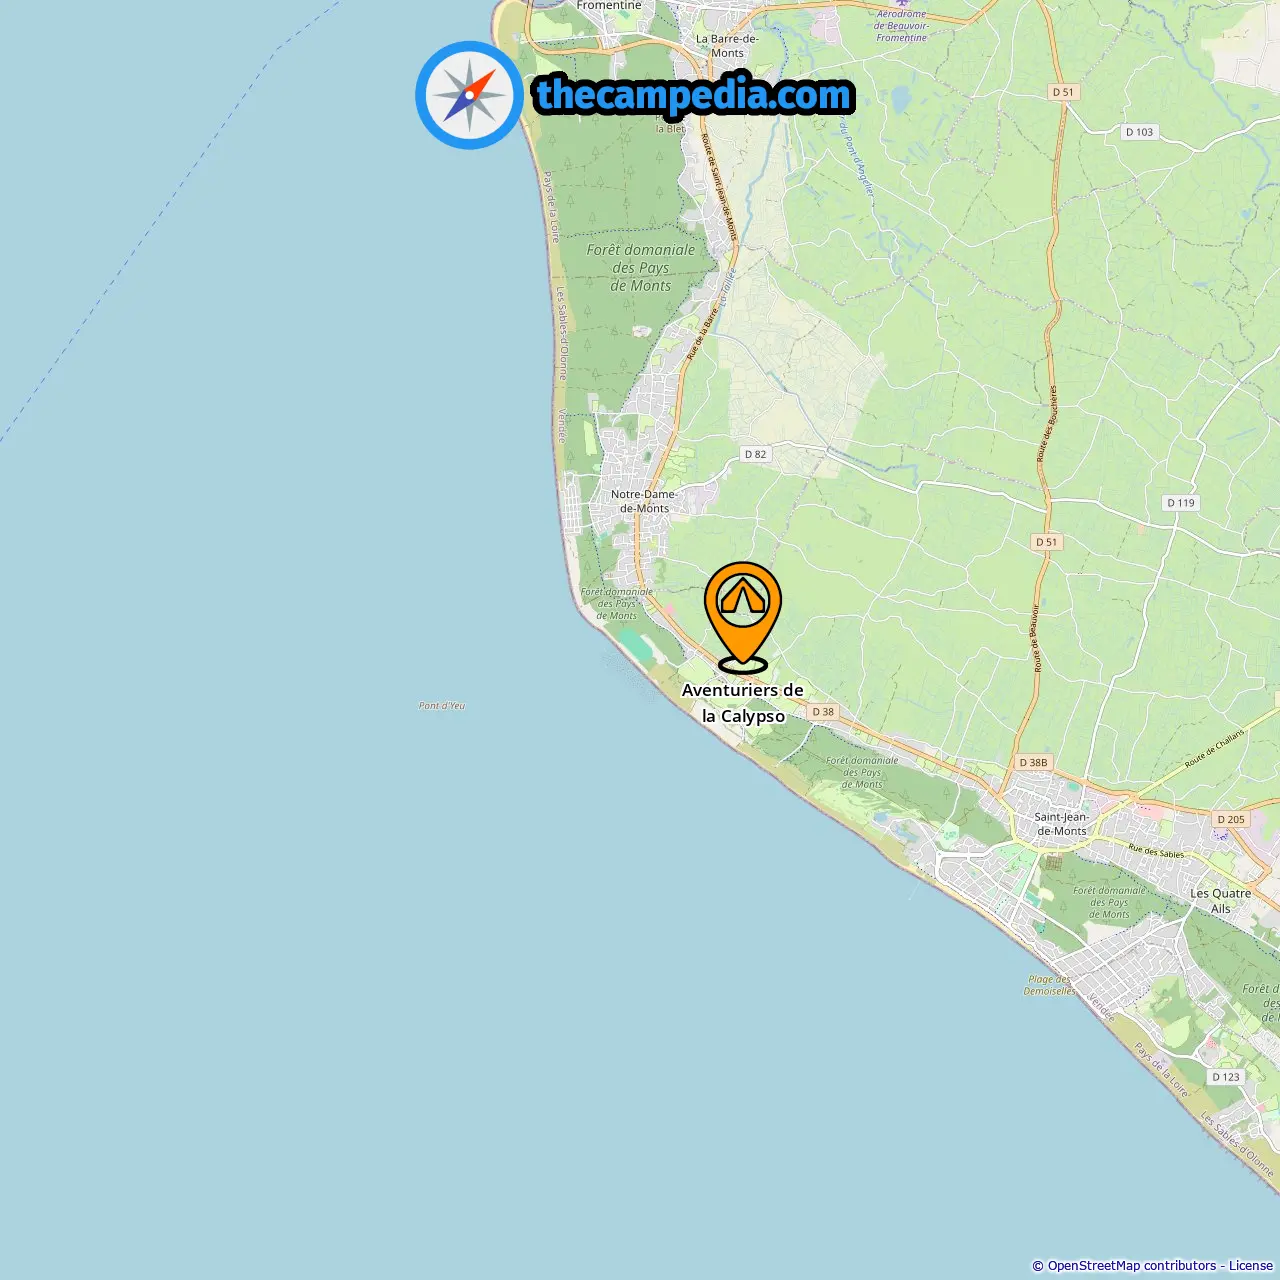Open the License link

coord(1251,1265)
